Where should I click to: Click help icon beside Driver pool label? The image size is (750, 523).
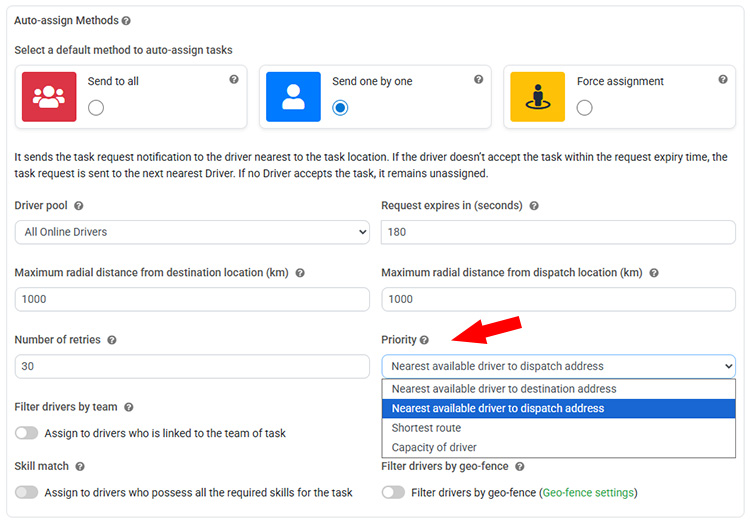pyautogui.click(x=79, y=206)
